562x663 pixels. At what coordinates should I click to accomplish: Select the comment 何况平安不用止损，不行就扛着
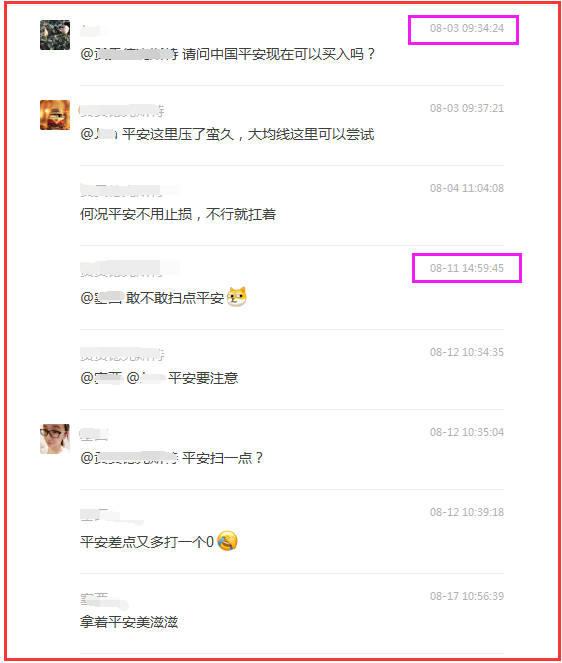point(178,214)
